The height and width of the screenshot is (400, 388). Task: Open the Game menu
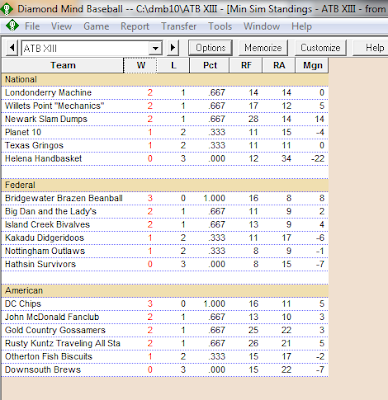pyautogui.click(x=96, y=26)
